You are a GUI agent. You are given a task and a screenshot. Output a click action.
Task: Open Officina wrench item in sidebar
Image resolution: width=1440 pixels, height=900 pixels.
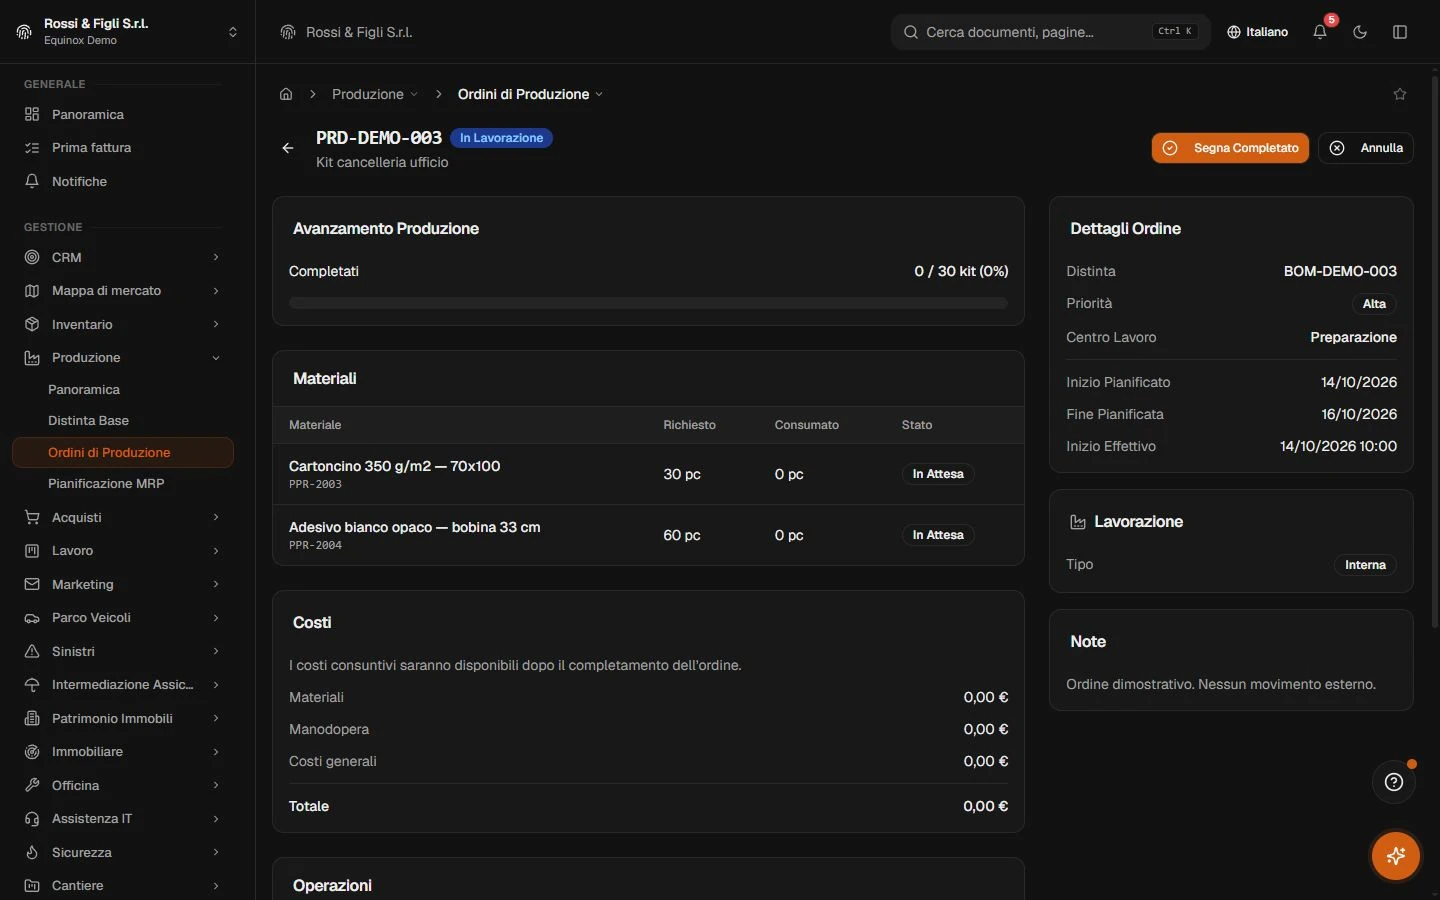click(122, 786)
